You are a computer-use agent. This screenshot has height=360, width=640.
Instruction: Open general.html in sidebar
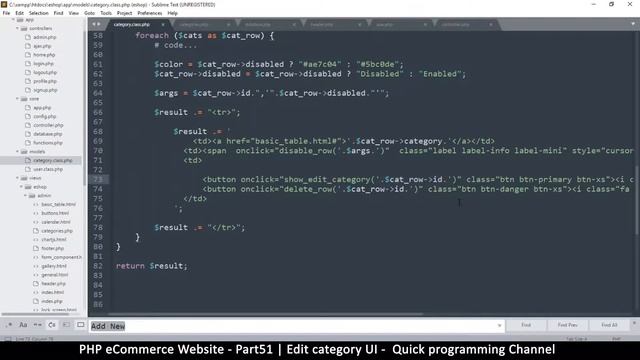pyautogui.click(x=55, y=275)
